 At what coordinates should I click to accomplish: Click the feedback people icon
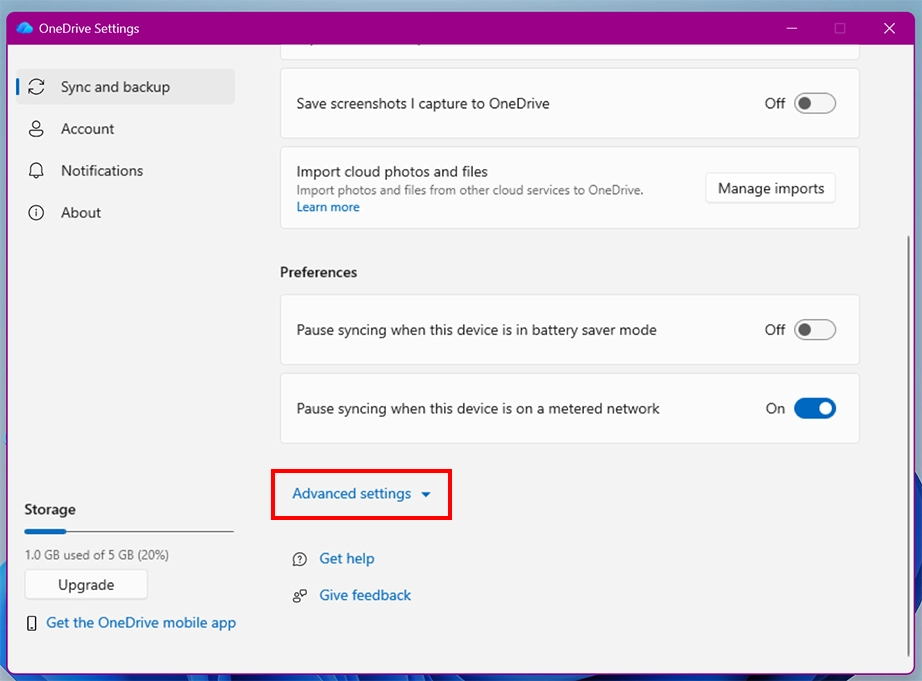[x=300, y=596]
